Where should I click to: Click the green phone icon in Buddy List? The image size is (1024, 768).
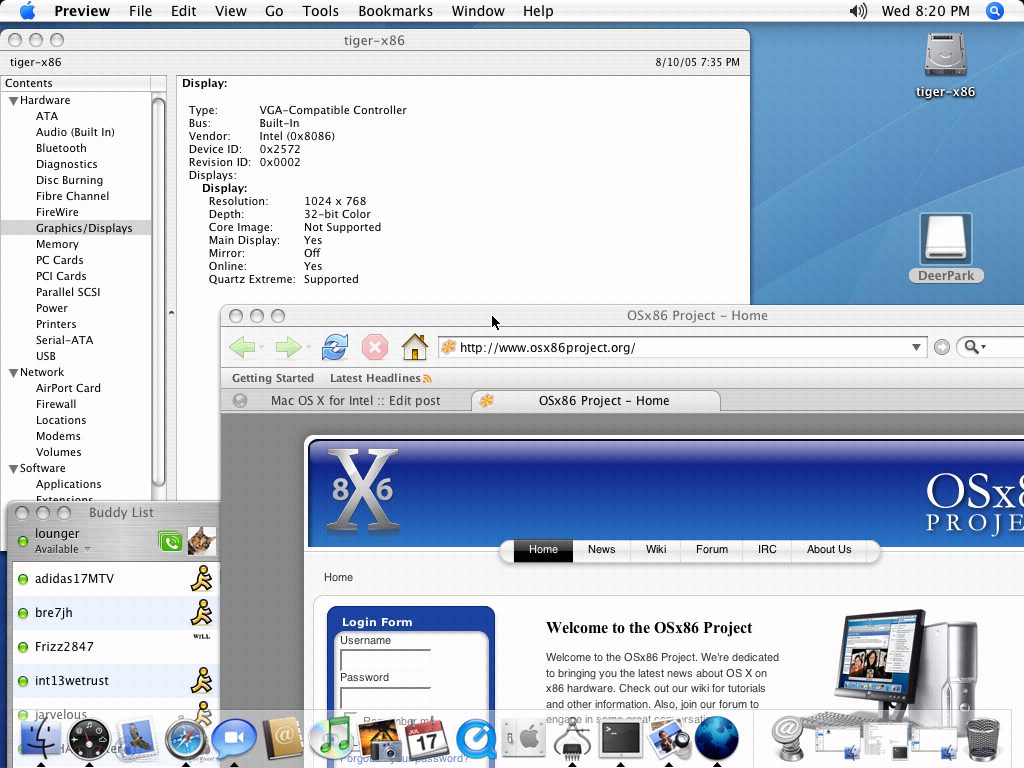click(170, 541)
